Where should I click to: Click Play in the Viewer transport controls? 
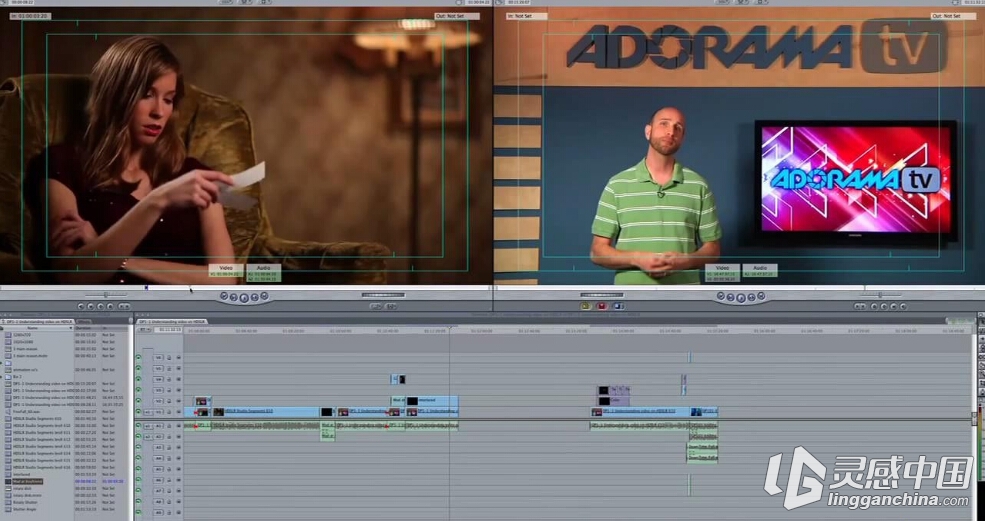[244, 297]
